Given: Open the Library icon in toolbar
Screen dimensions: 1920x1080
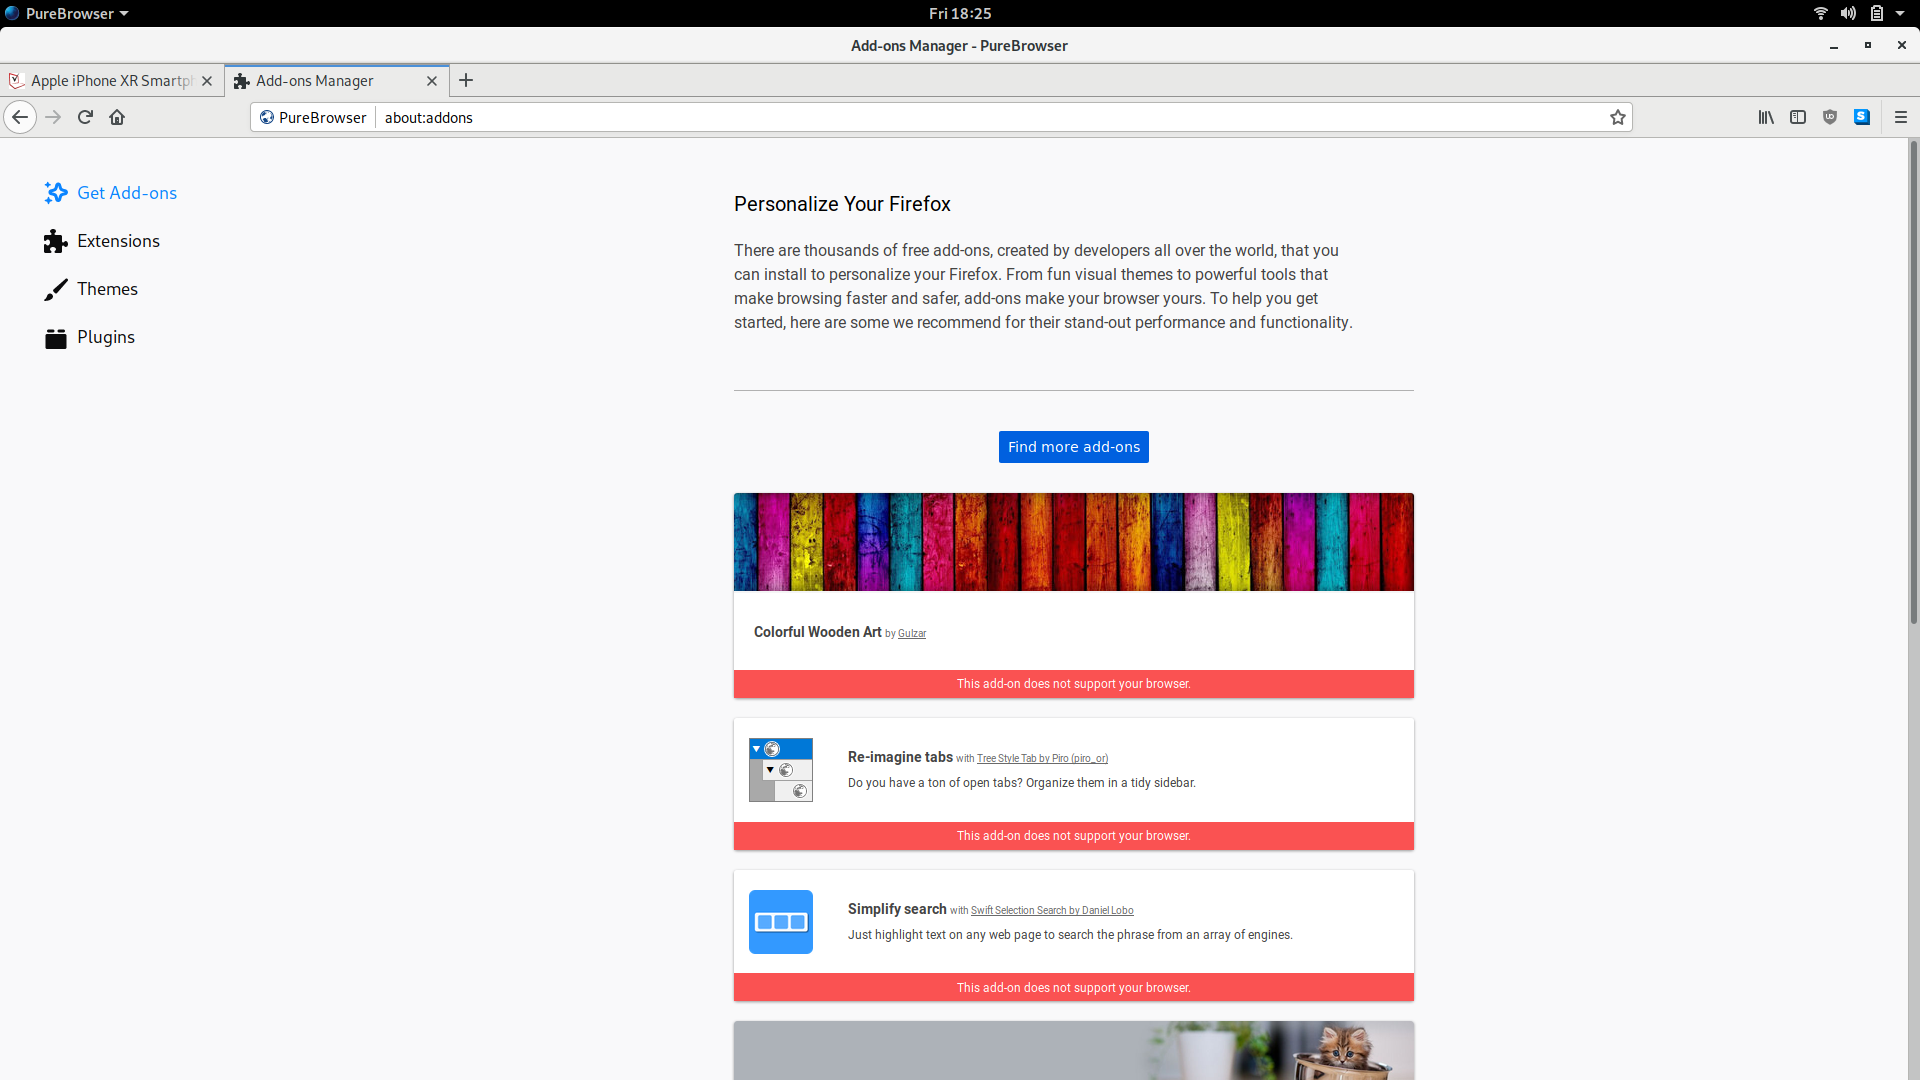Looking at the screenshot, I should [1766, 117].
